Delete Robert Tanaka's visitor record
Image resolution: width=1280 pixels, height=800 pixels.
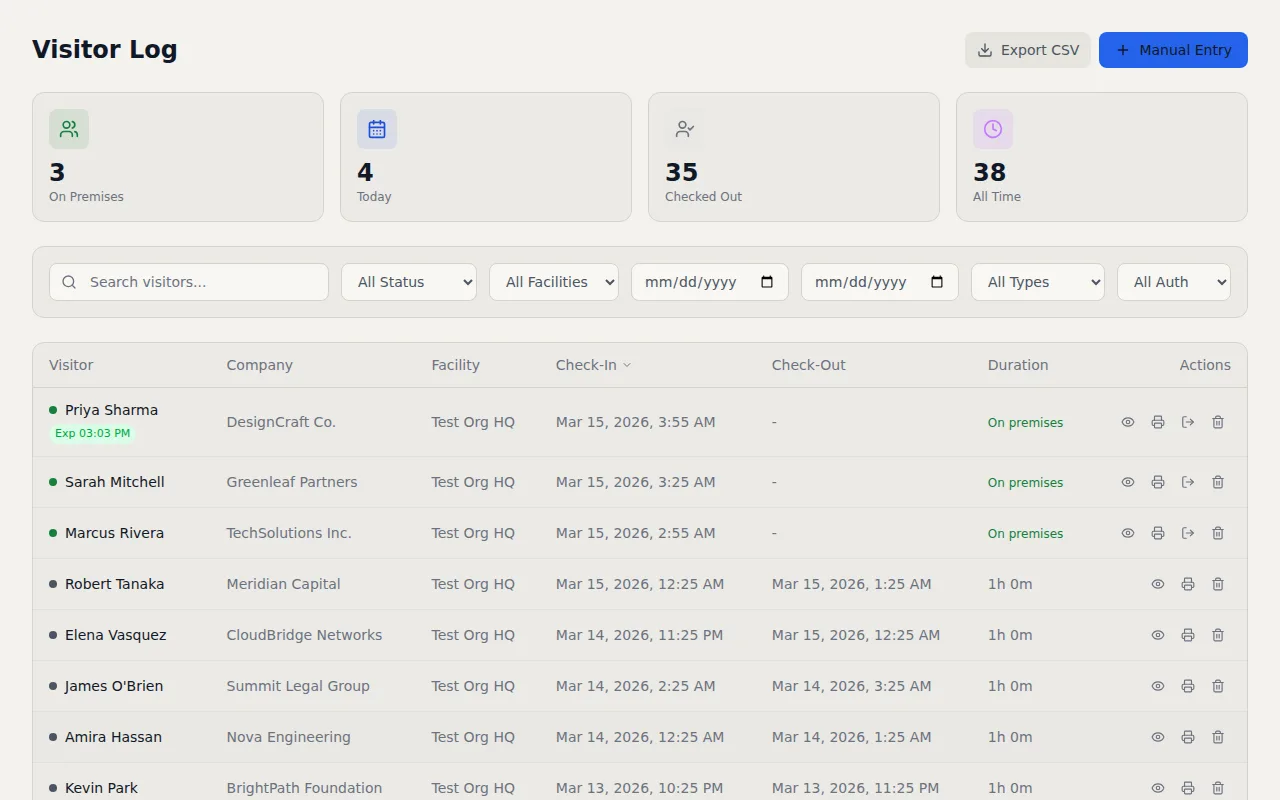1218,584
